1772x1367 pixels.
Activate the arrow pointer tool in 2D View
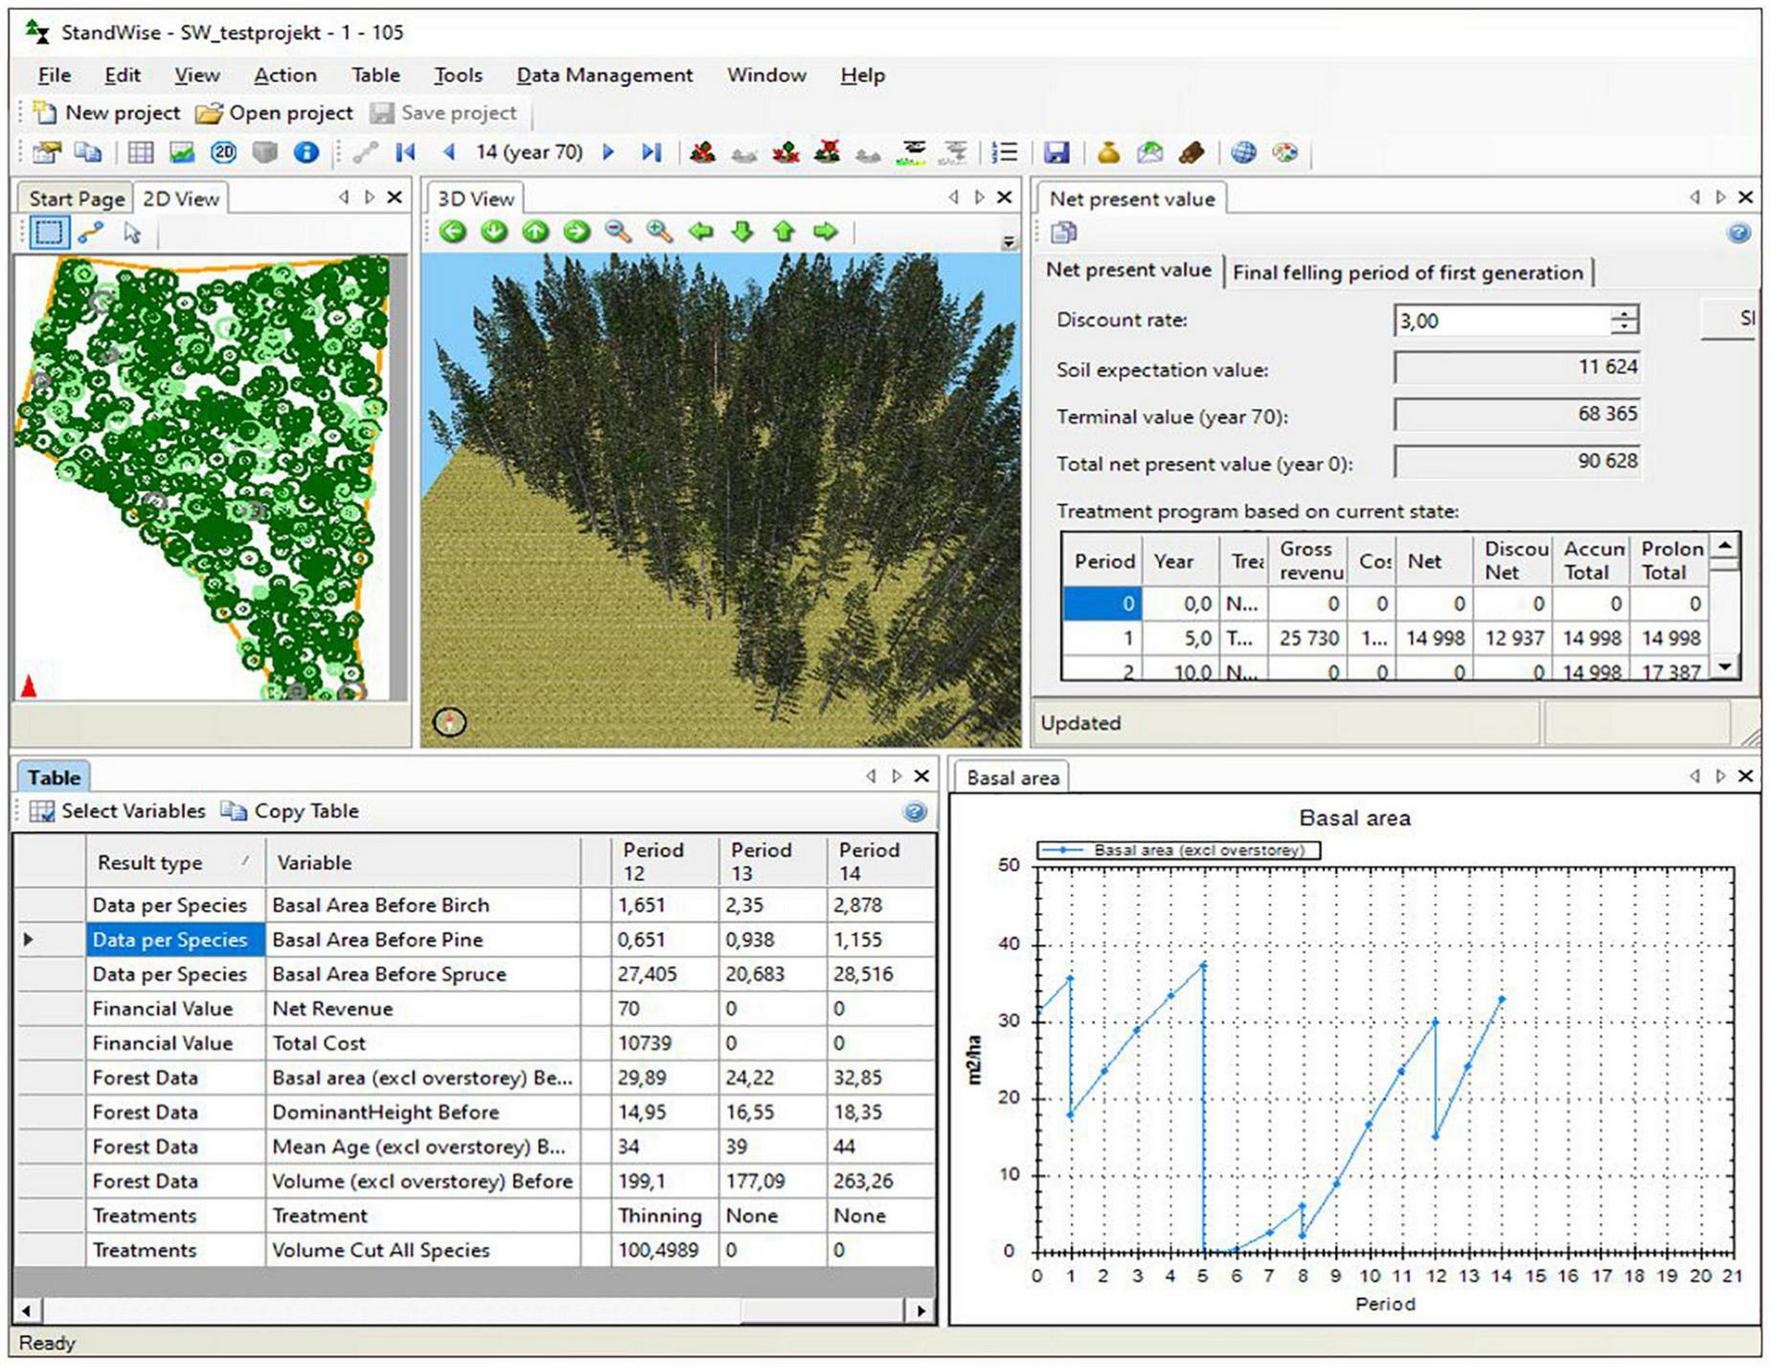click(132, 233)
